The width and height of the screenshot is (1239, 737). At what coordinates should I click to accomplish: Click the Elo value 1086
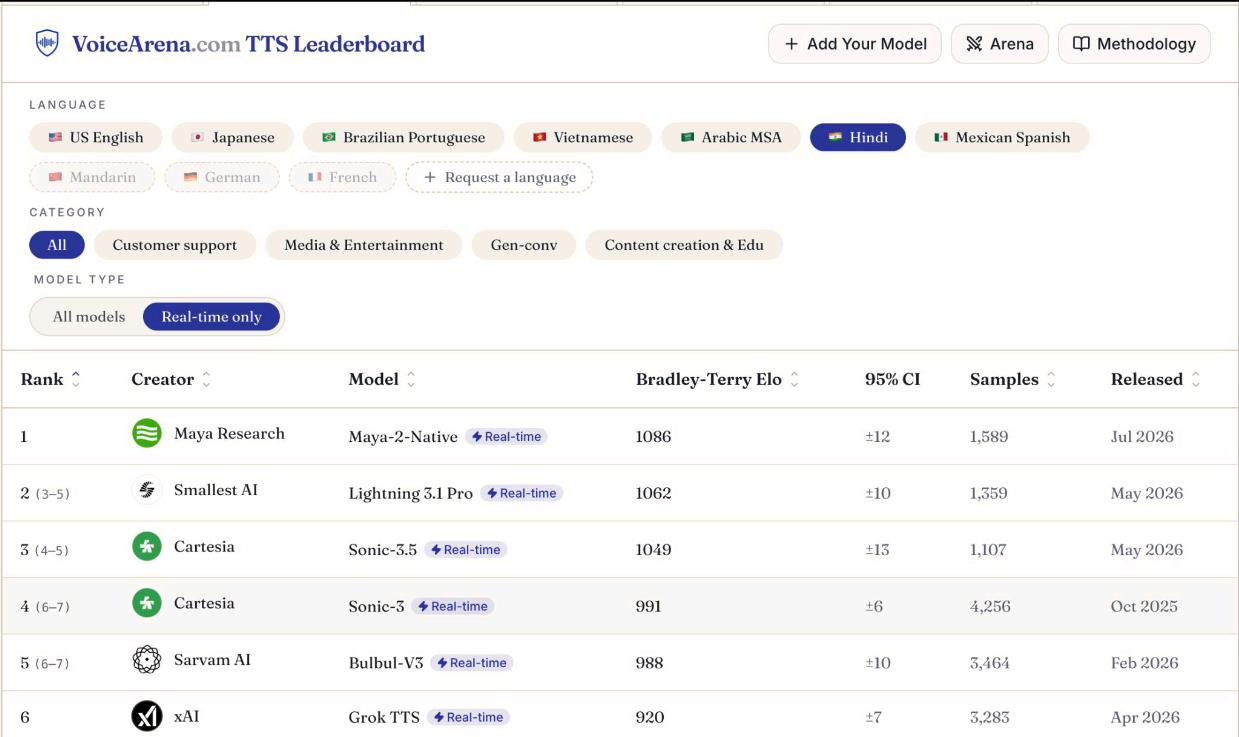tap(654, 437)
